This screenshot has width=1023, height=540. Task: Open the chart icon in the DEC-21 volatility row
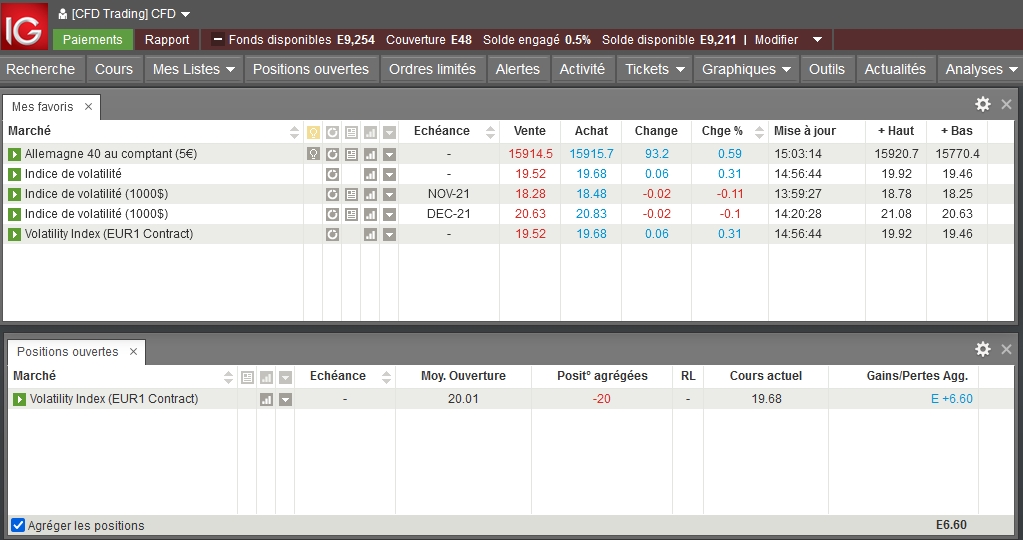click(x=370, y=214)
